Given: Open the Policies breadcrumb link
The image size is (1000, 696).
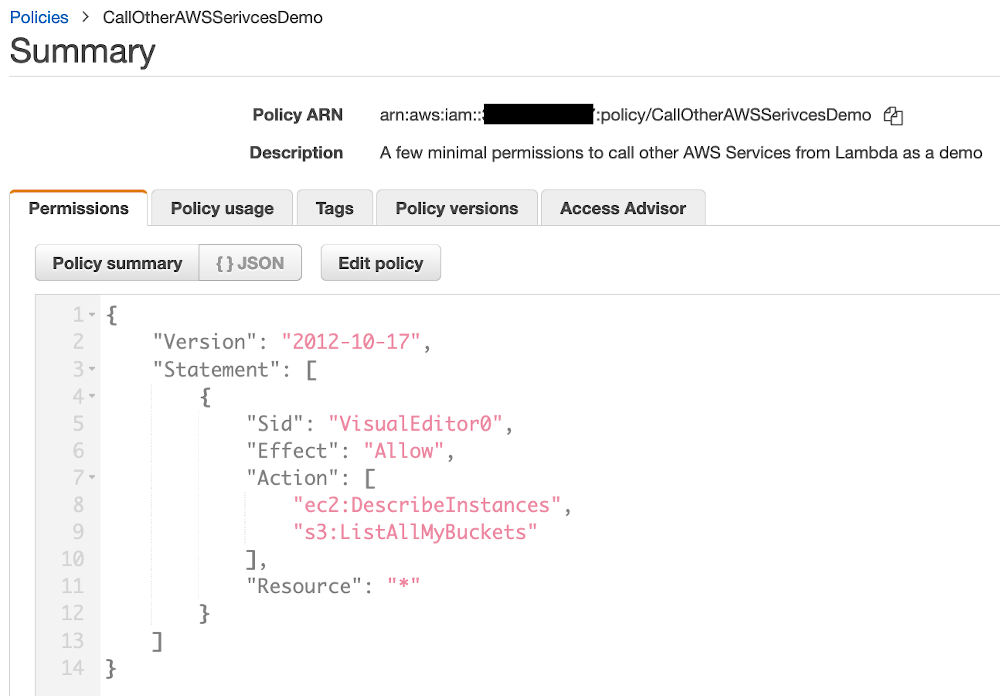Looking at the screenshot, I should click(38, 16).
